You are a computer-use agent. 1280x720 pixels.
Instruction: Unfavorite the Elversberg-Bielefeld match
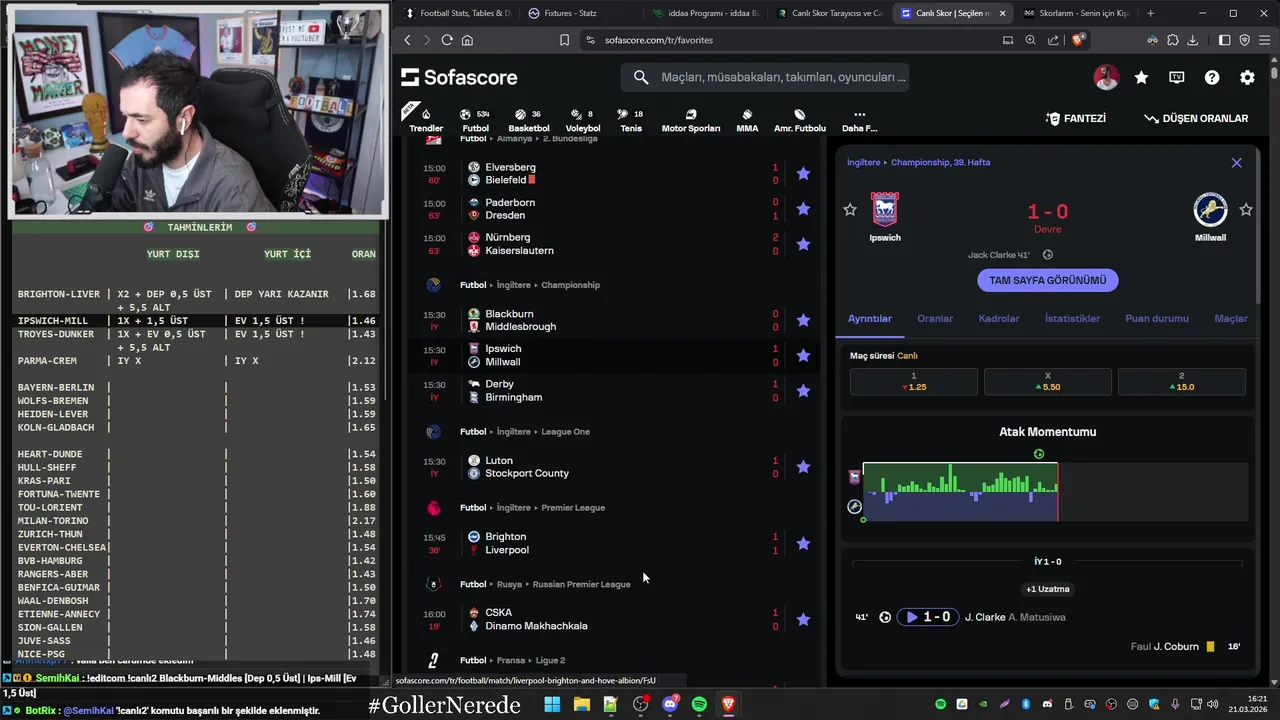[803, 174]
